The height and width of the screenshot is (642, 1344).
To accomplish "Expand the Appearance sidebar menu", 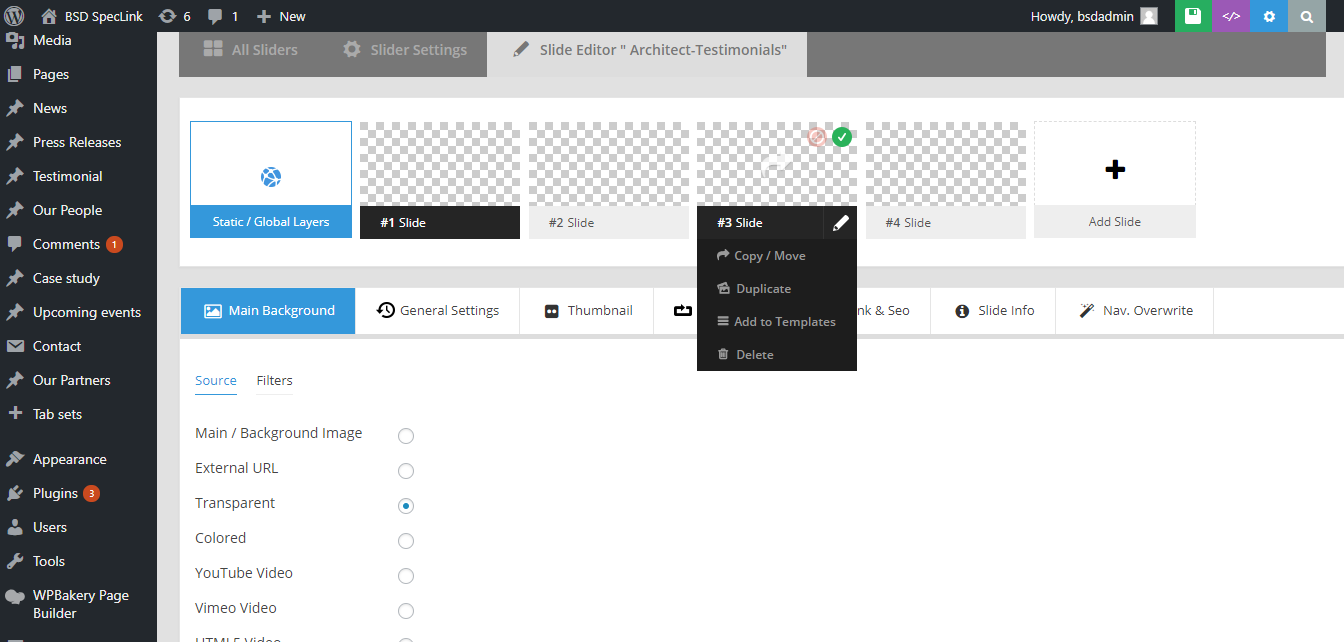I will (x=69, y=459).
